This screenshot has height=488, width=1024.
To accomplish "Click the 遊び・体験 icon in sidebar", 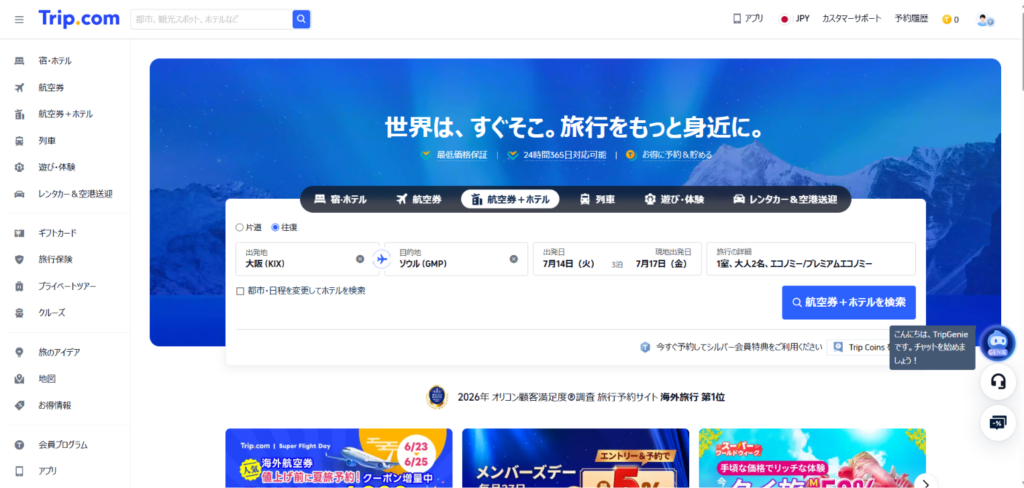I will [x=20, y=167].
